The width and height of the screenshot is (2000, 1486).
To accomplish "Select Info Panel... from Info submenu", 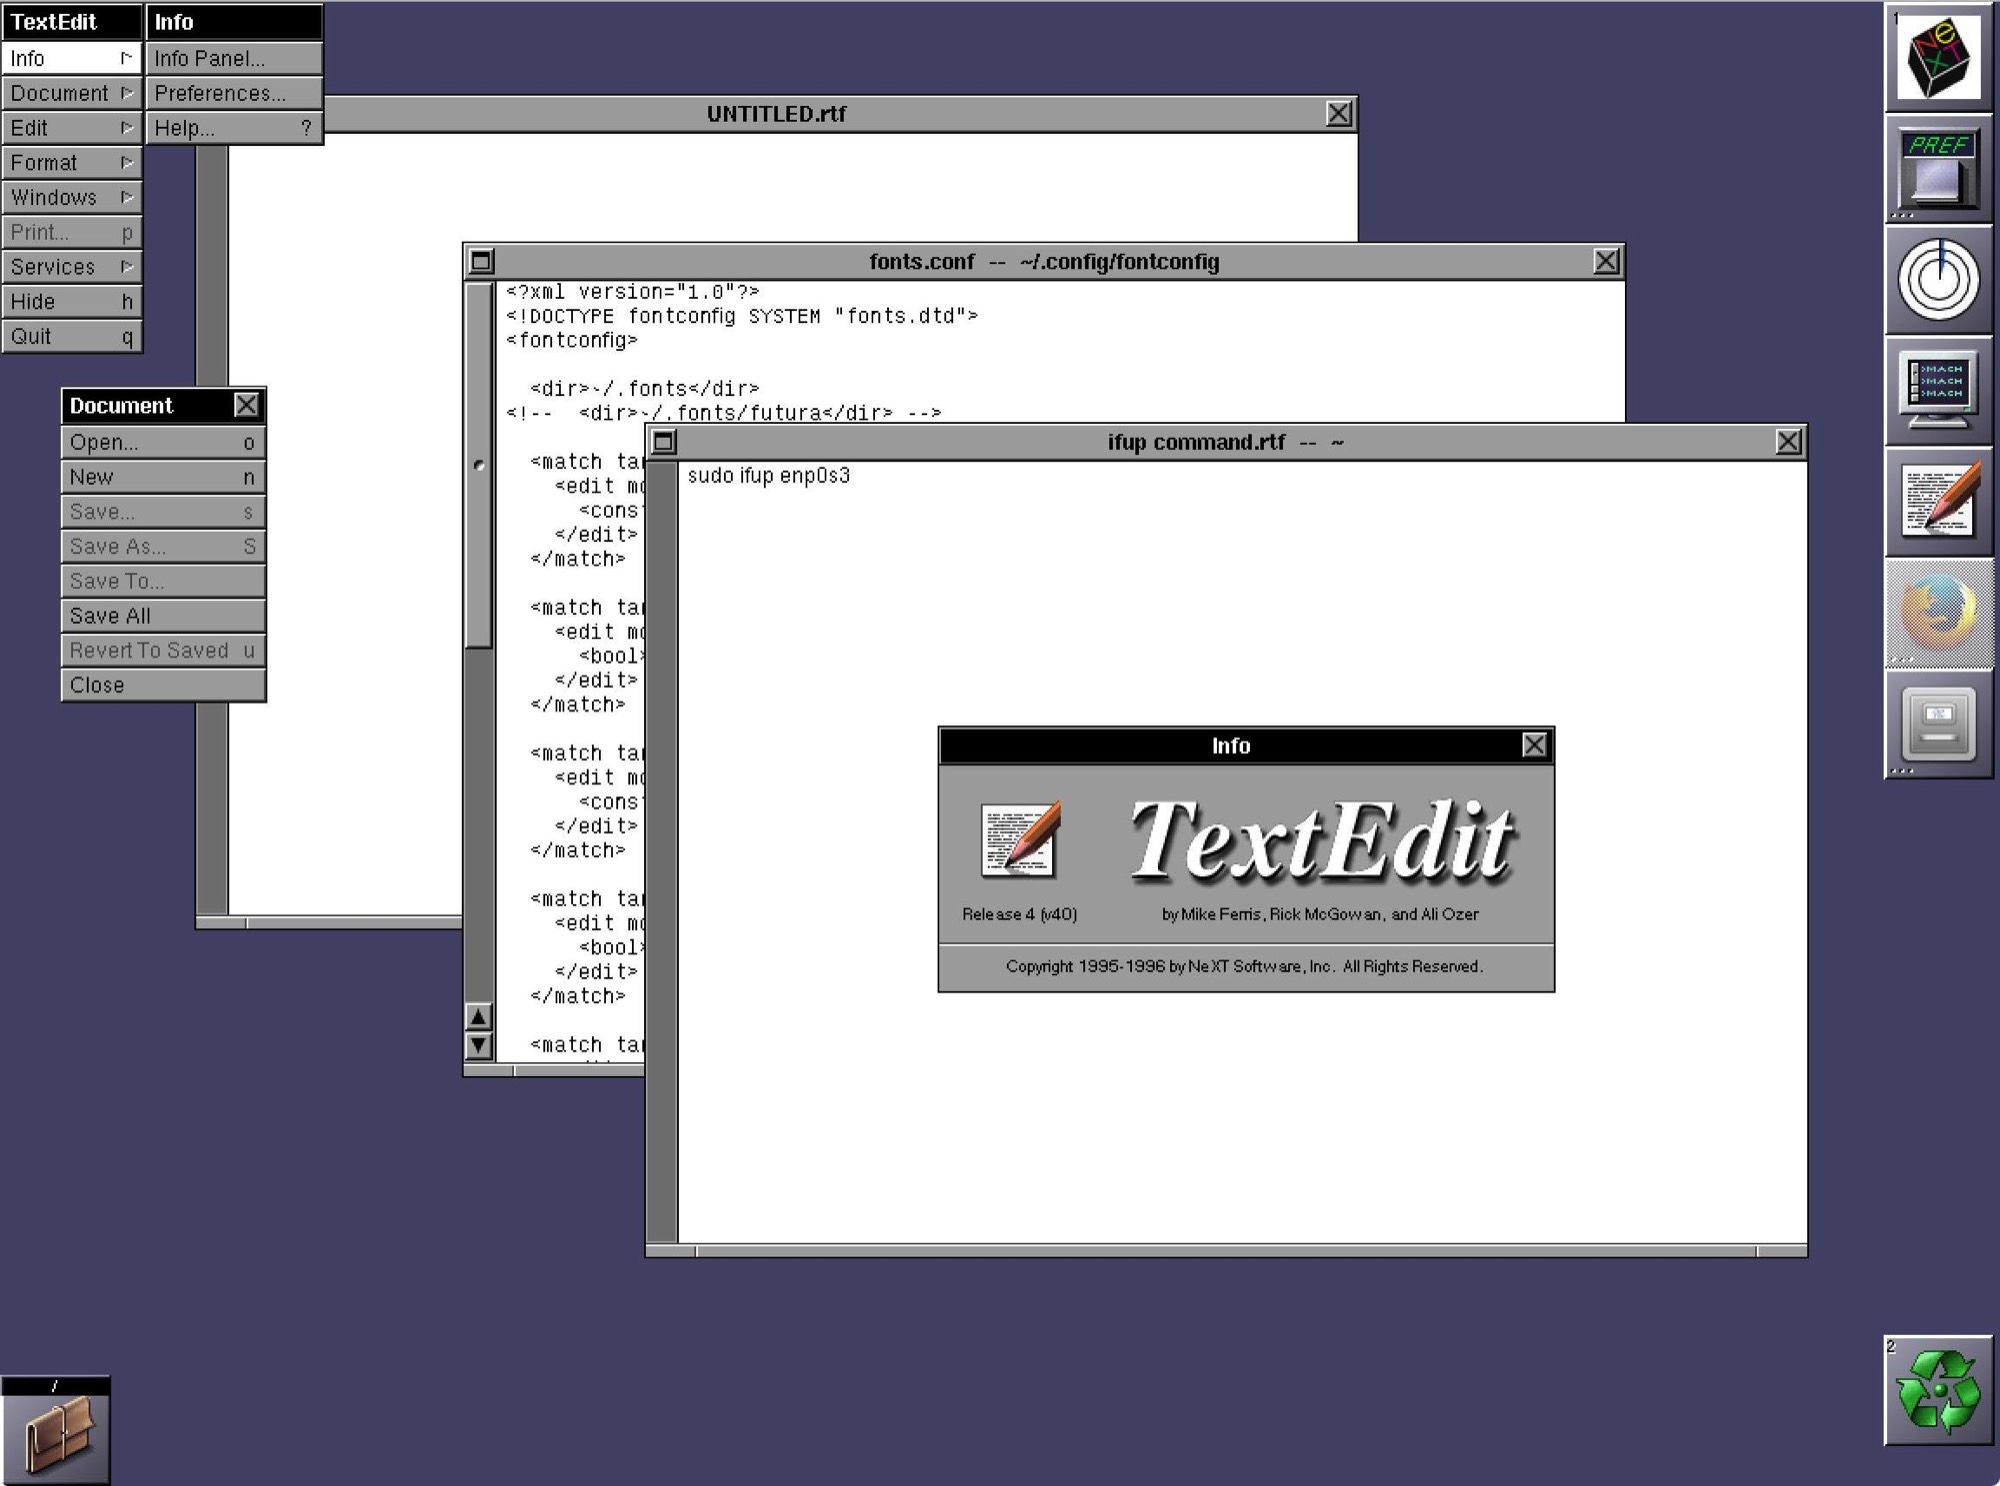I will tap(235, 58).
